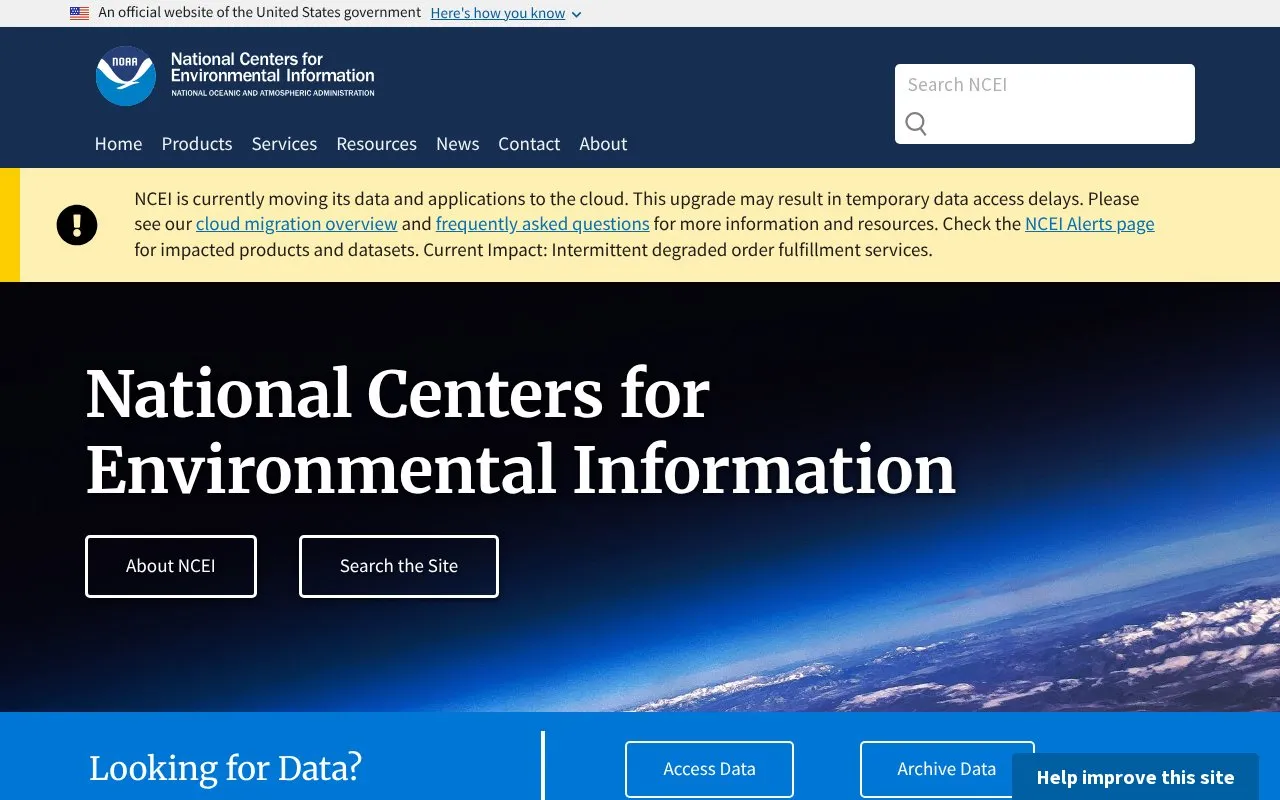Viewport: 1280px width, 800px height.
Task: Focus the Search NCEI input field
Action: [x=1045, y=85]
